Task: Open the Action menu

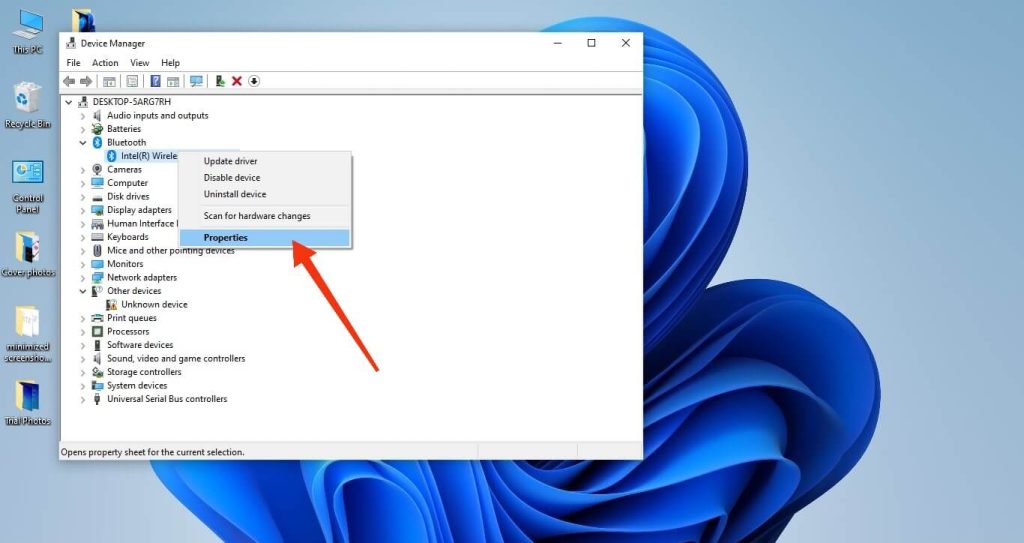Action: click(x=105, y=63)
